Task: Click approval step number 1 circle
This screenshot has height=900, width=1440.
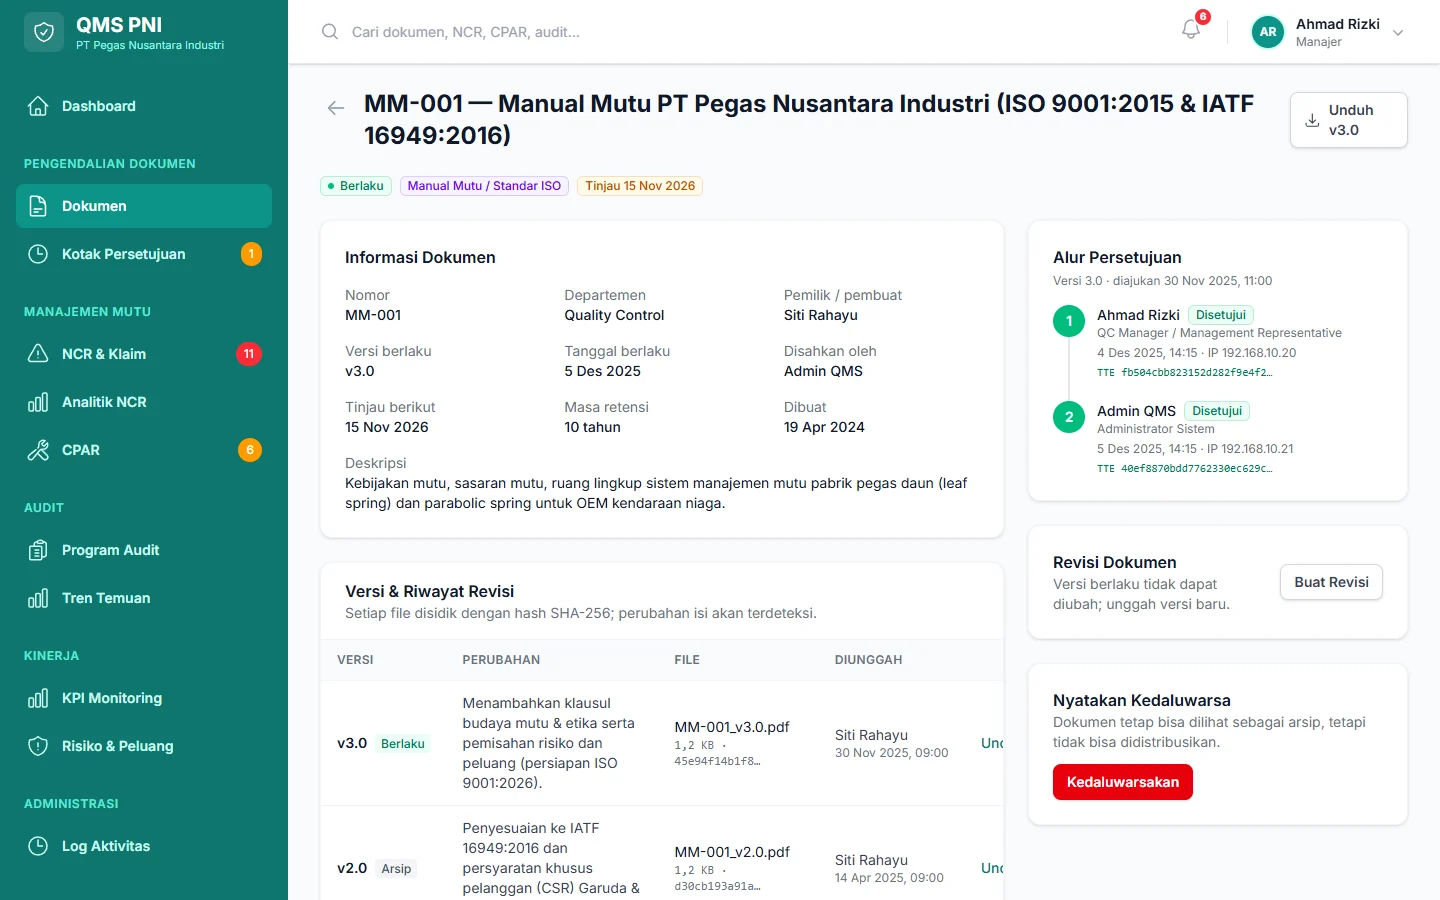Action: 1069,321
